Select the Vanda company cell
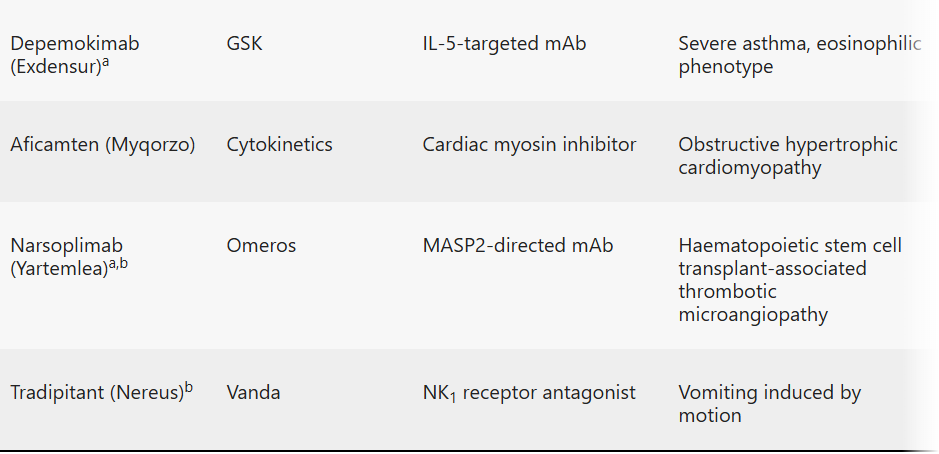The height and width of the screenshot is (454, 939). (253, 393)
